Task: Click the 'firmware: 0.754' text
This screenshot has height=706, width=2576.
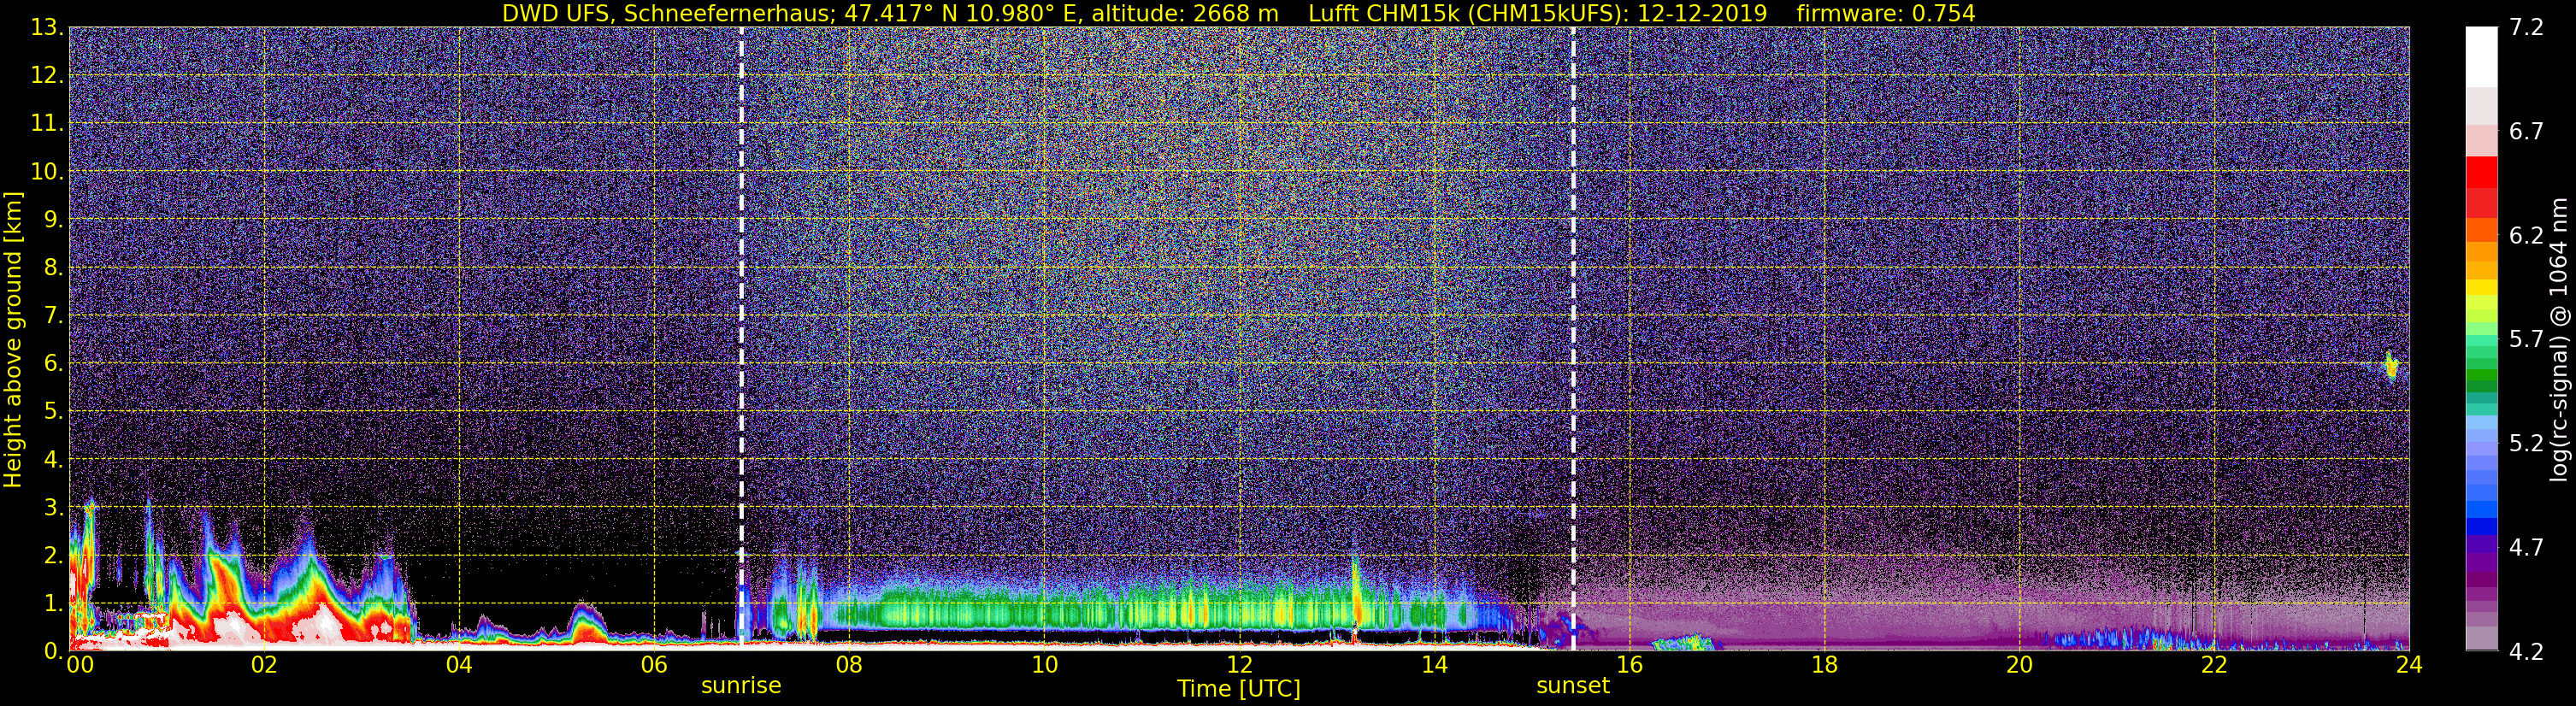Action: [x=1885, y=13]
